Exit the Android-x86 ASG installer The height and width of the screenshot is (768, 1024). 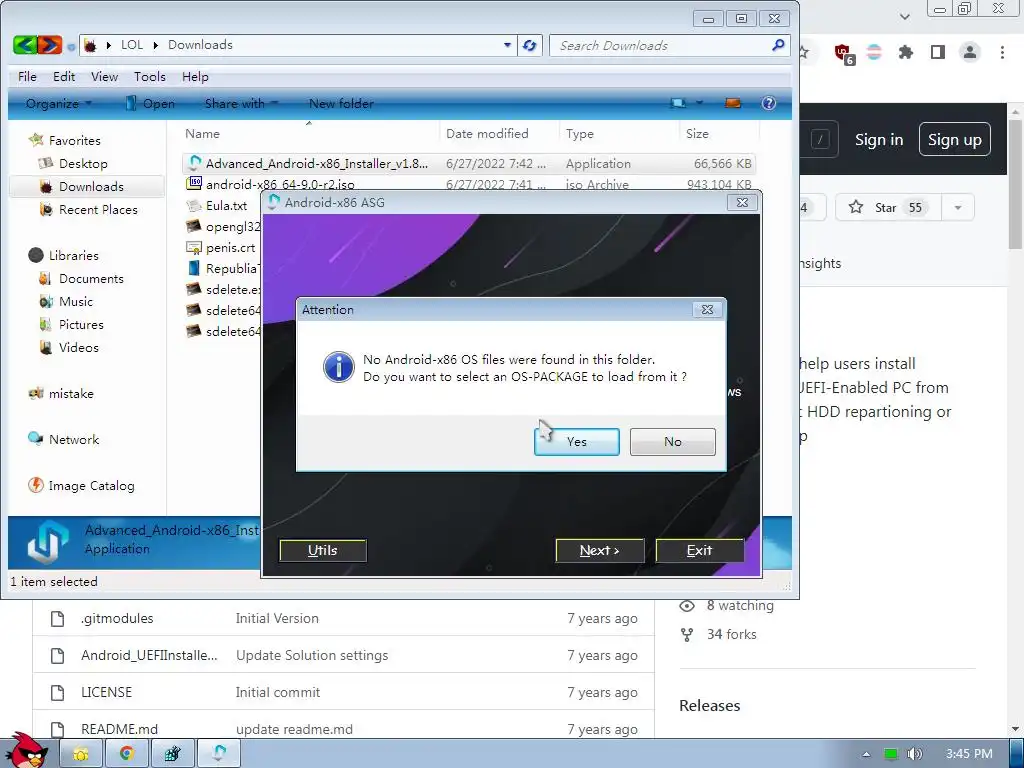(699, 550)
